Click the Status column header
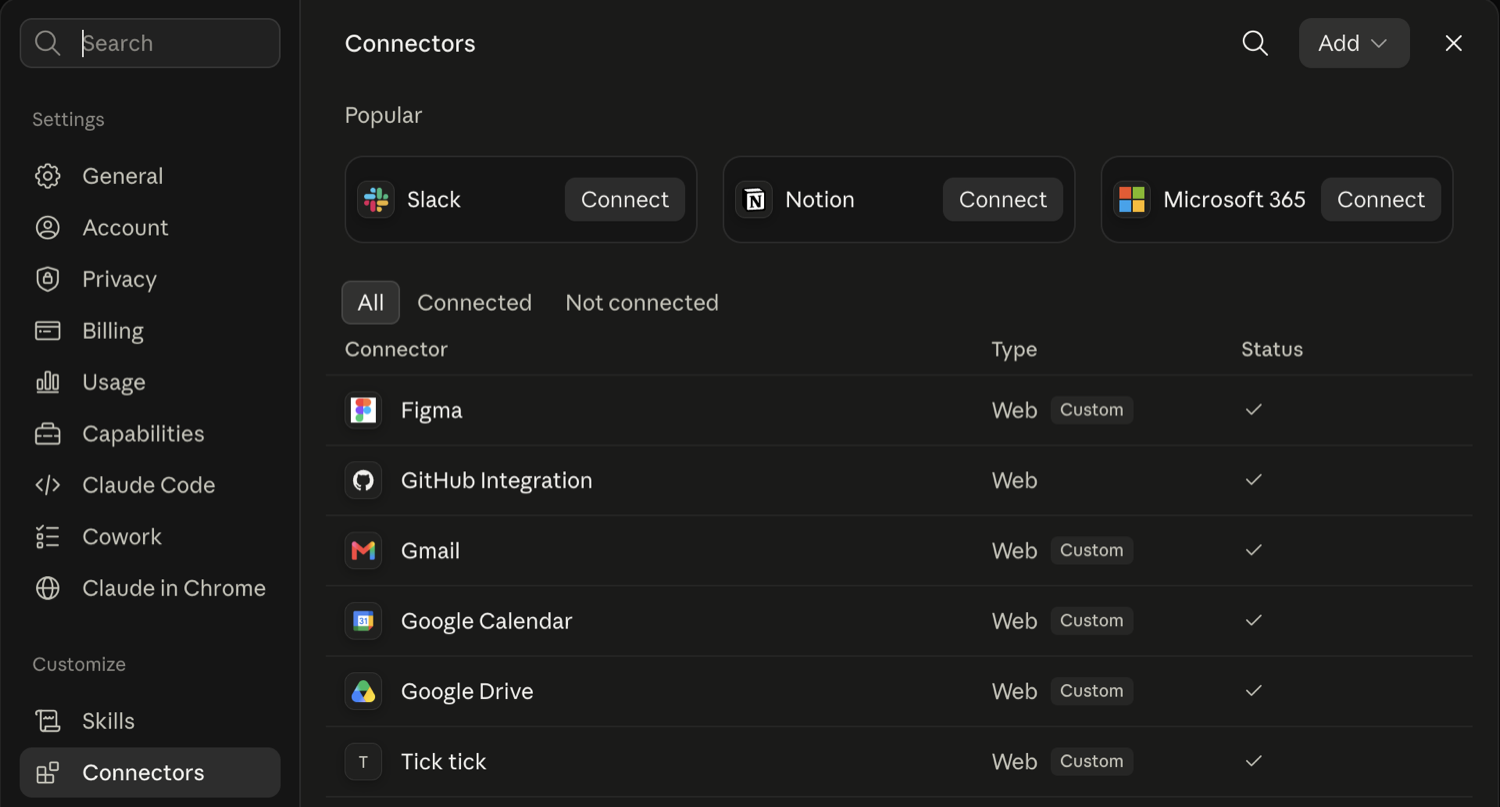Viewport: 1500px width, 807px height. point(1272,349)
